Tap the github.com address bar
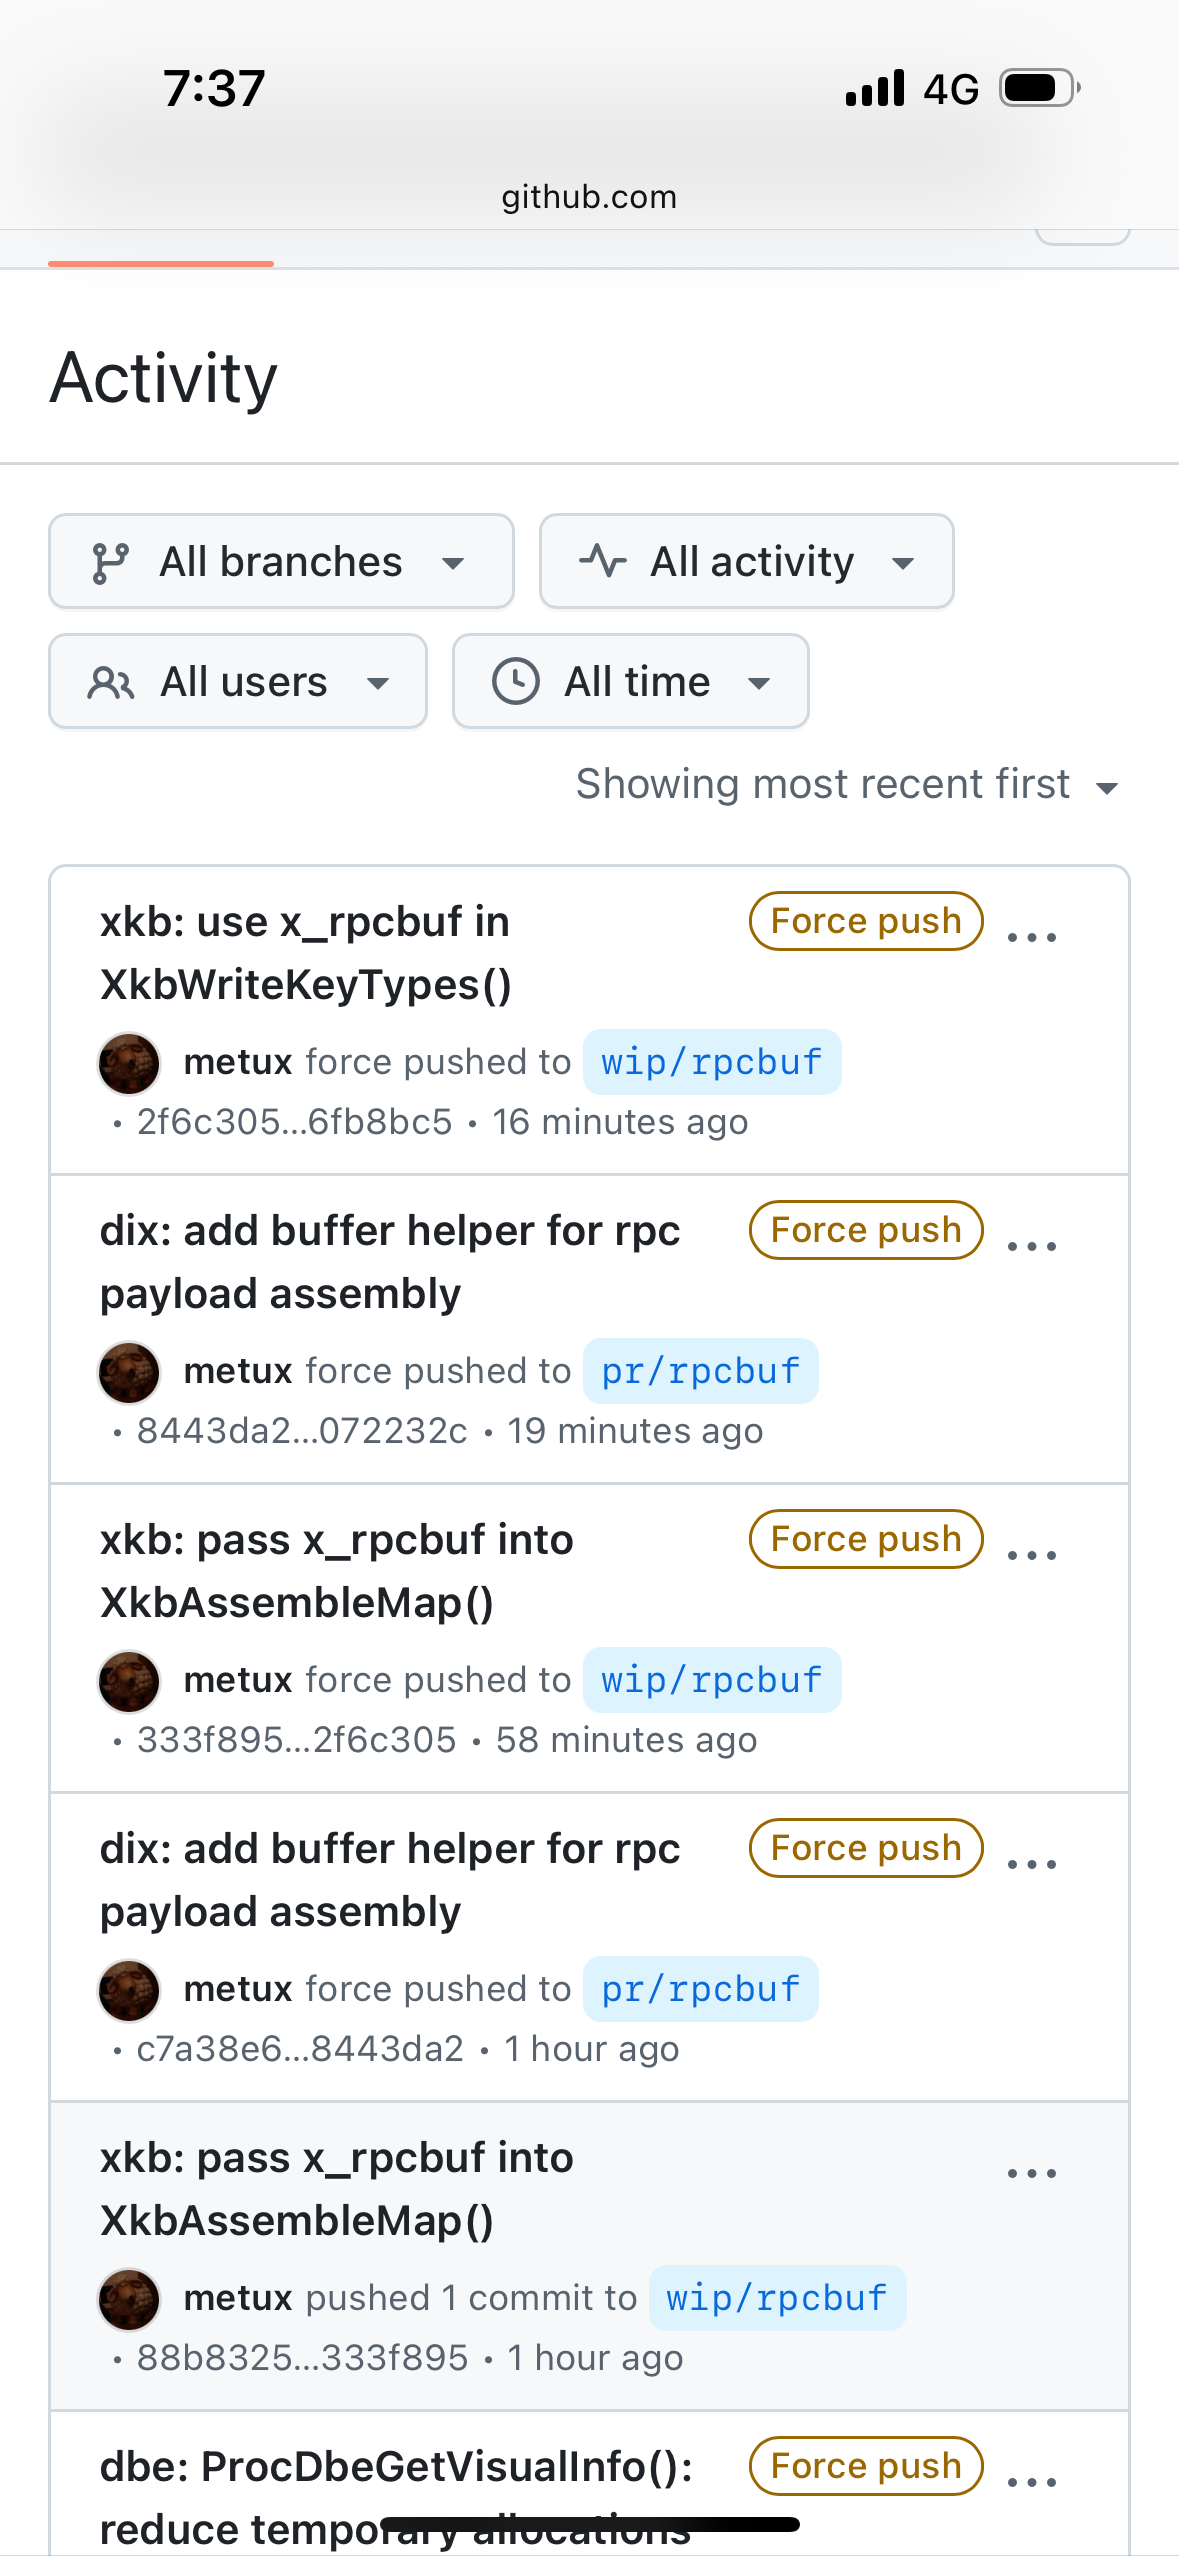The height and width of the screenshot is (2556, 1179). pyautogui.click(x=589, y=197)
